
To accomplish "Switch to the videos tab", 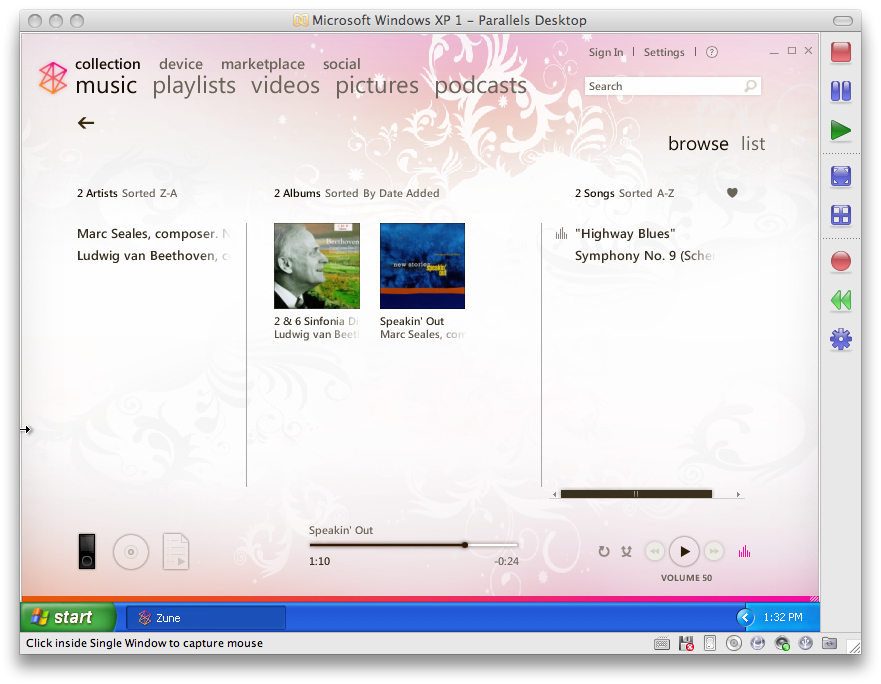I will pyautogui.click(x=285, y=85).
